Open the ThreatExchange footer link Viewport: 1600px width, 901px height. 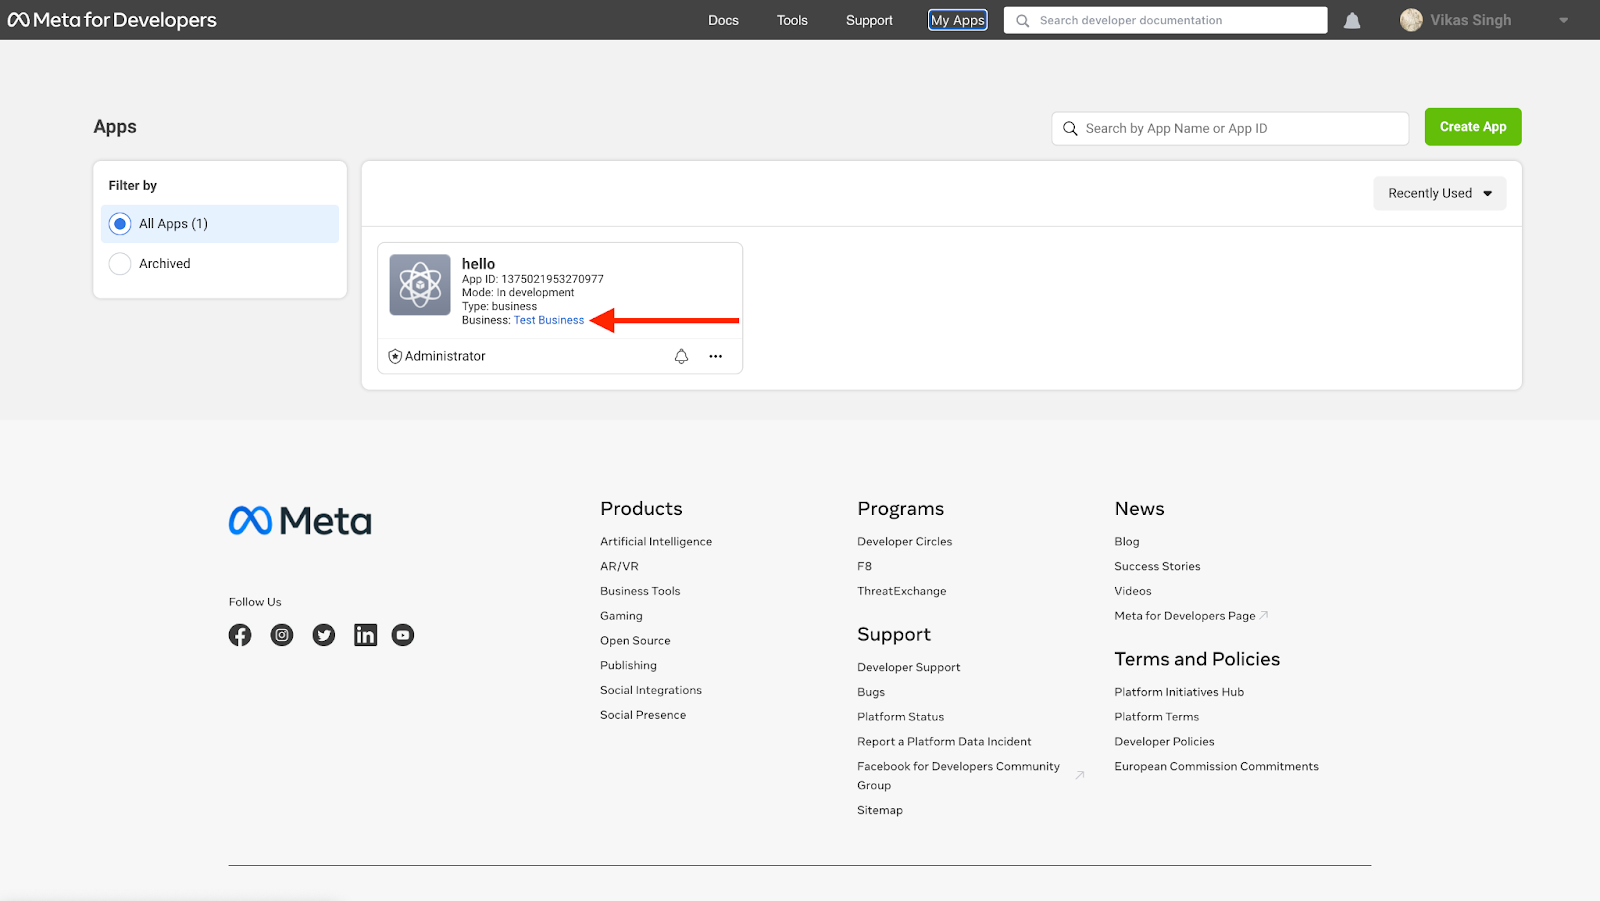click(x=901, y=591)
